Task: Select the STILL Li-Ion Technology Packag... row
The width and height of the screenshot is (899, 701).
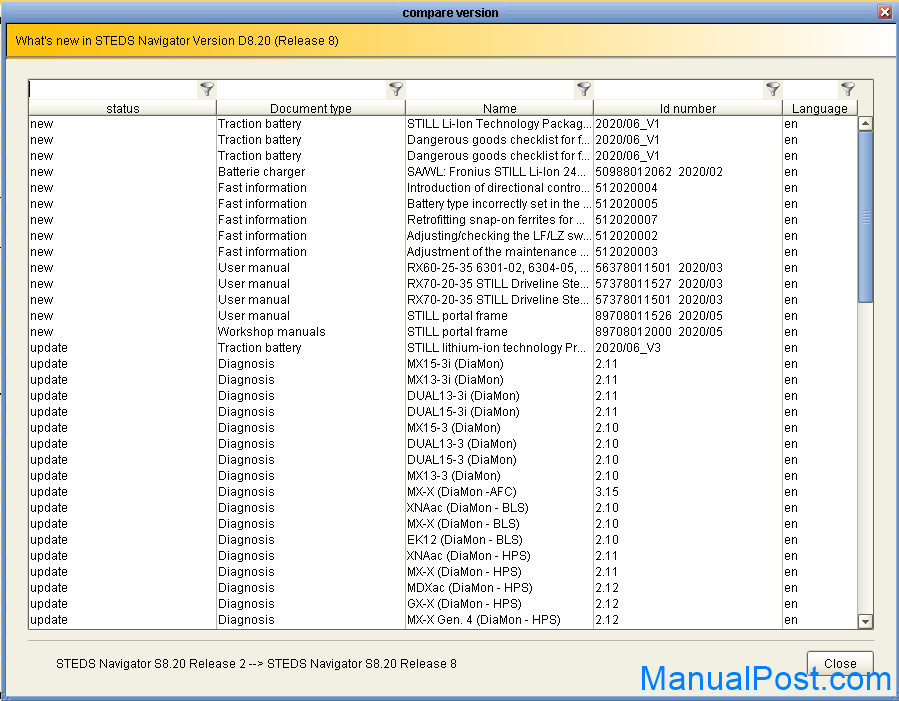Action: (443, 124)
